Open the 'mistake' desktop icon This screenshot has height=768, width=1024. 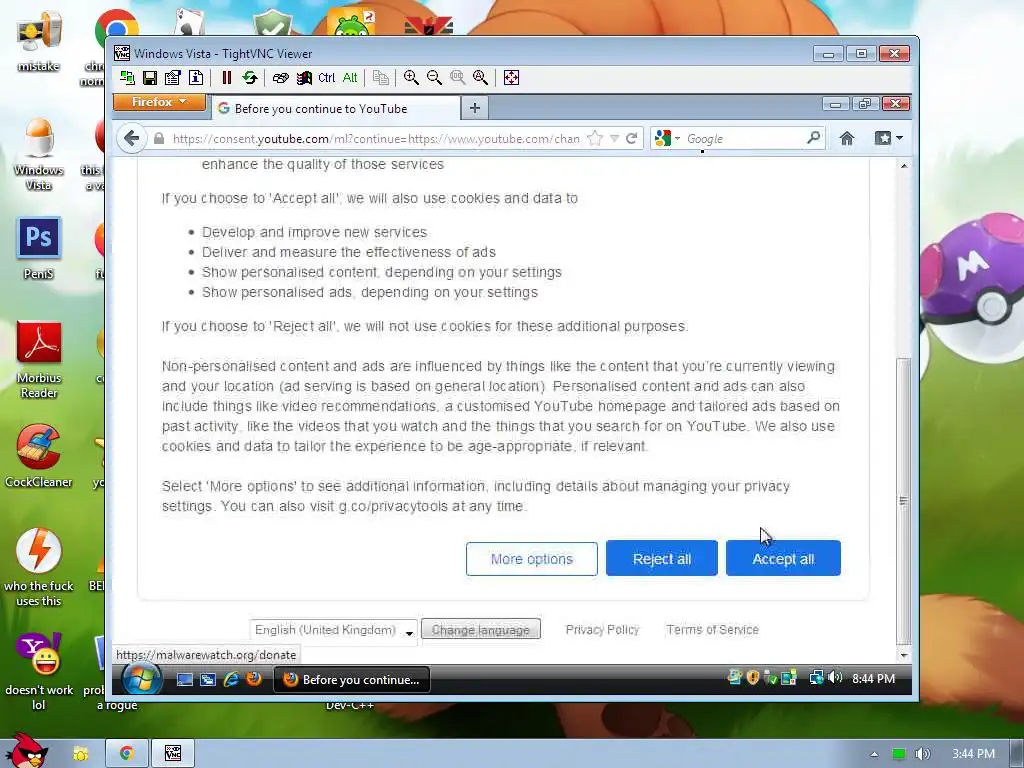tap(39, 41)
